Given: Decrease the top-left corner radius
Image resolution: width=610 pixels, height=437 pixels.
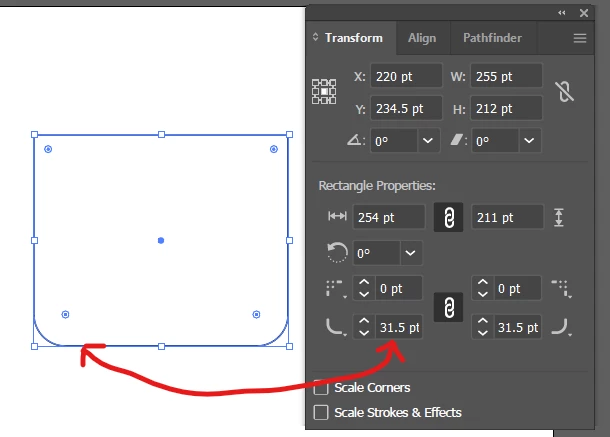Looking at the screenshot, I should pos(364,295).
